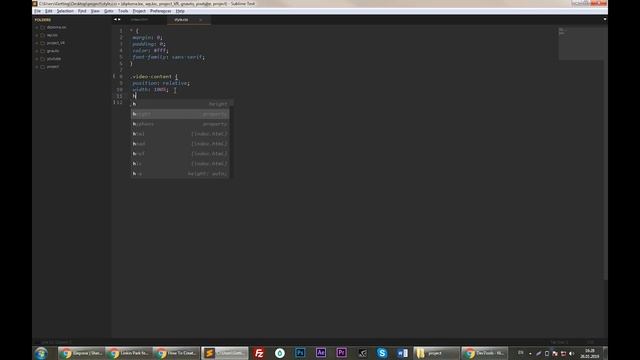This screenshot has width=640, height=360.
Task: Switch to the DevTools Chrome taskbar window
Action: (x=484, y=353)
